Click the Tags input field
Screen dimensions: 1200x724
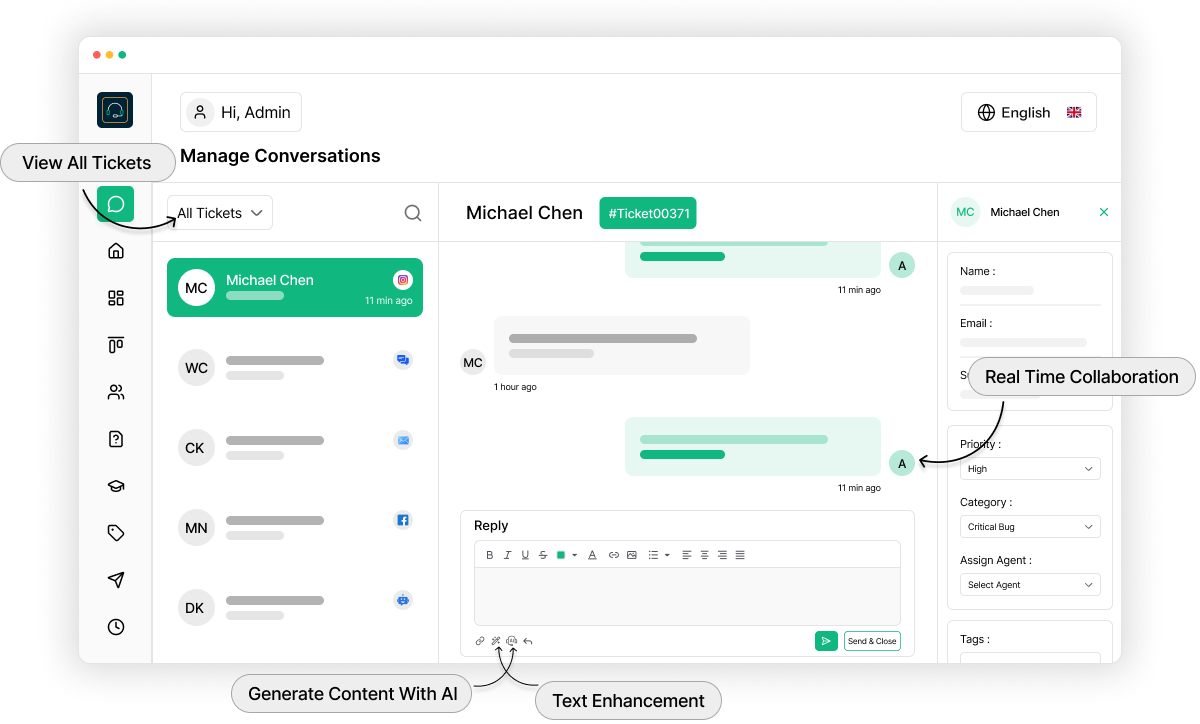point(1030,658)
